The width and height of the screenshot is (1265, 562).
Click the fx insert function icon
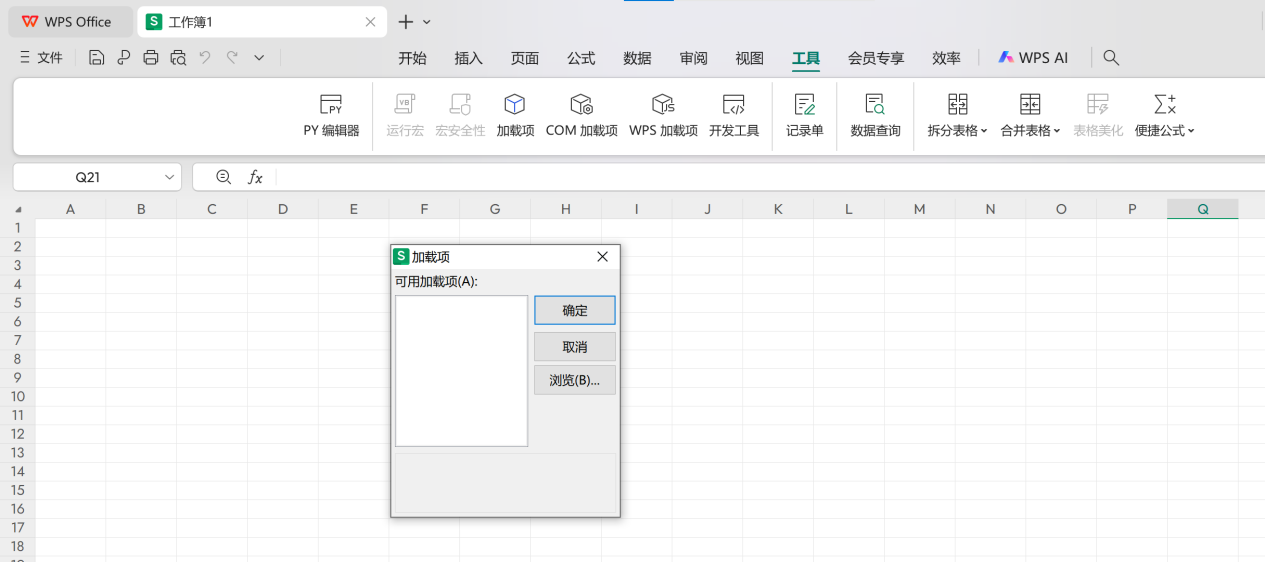255,177
